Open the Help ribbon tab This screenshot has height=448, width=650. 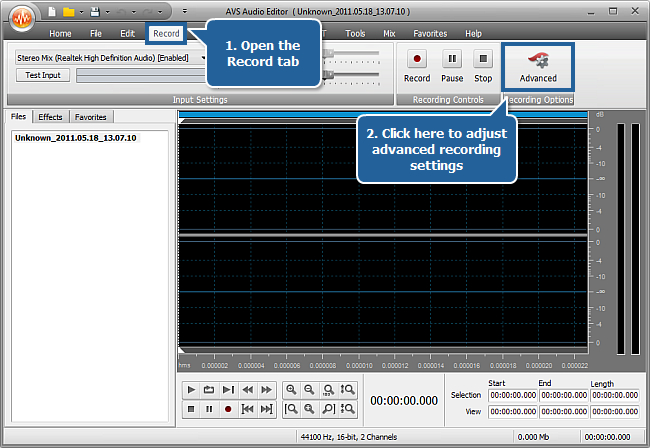[x=473, y=34]
